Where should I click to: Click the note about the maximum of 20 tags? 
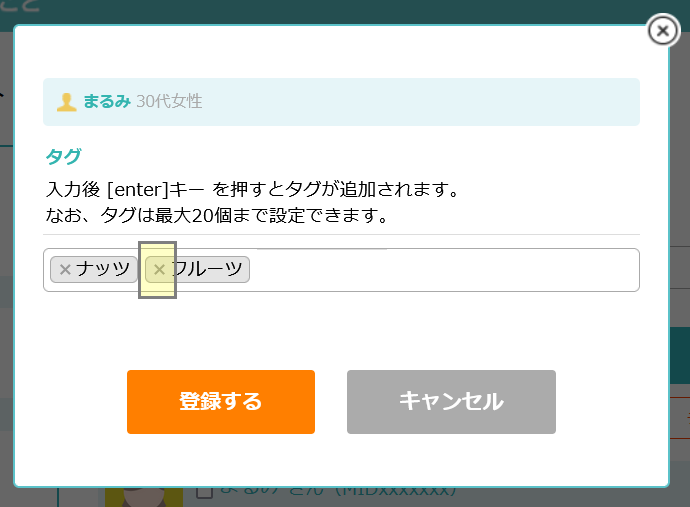coord(217,216)
